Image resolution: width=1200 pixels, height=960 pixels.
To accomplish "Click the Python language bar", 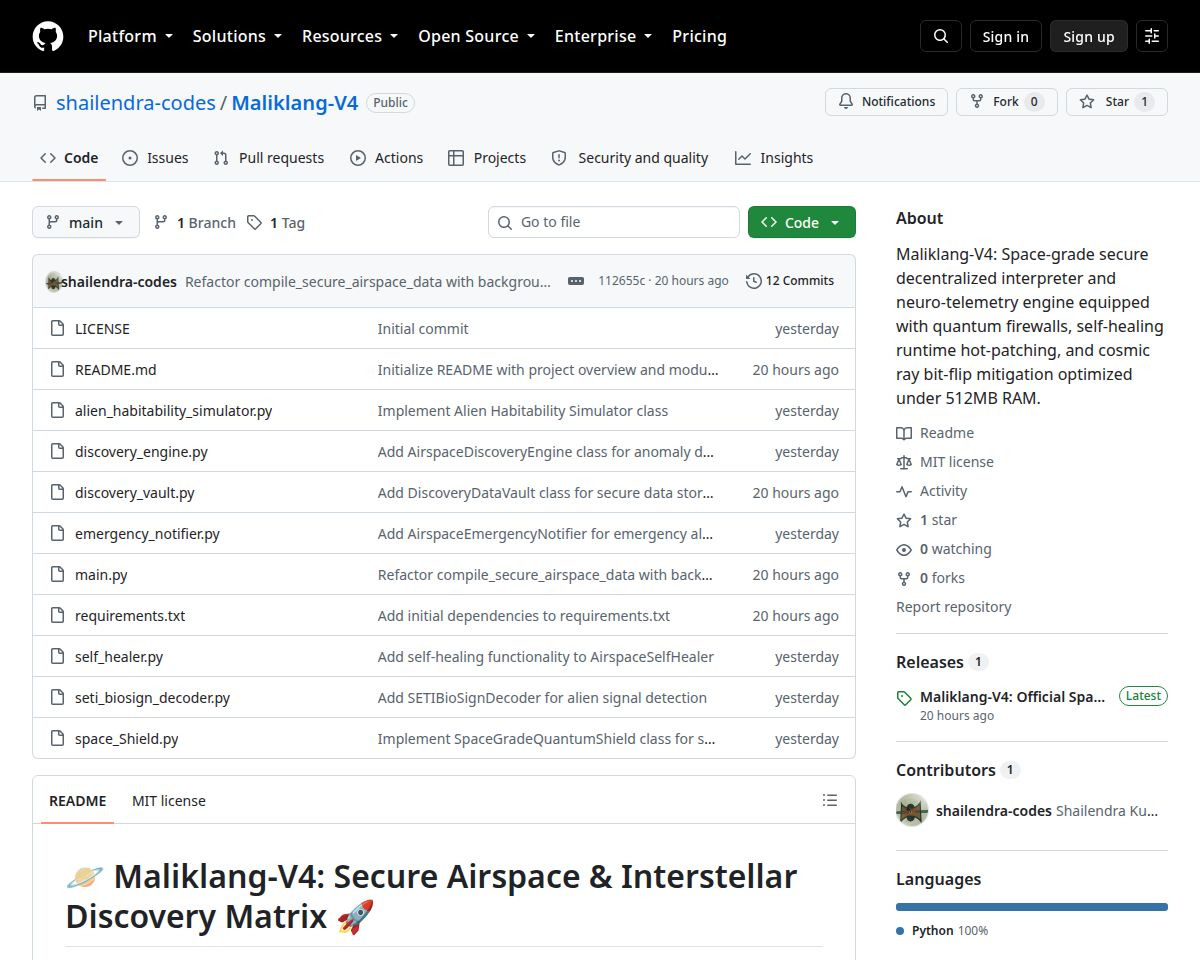I will tap(1032, 907).
